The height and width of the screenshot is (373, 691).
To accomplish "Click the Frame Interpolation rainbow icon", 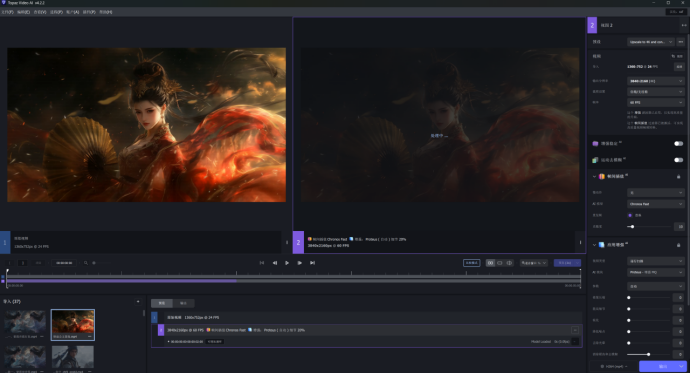I will click(602, 176).
